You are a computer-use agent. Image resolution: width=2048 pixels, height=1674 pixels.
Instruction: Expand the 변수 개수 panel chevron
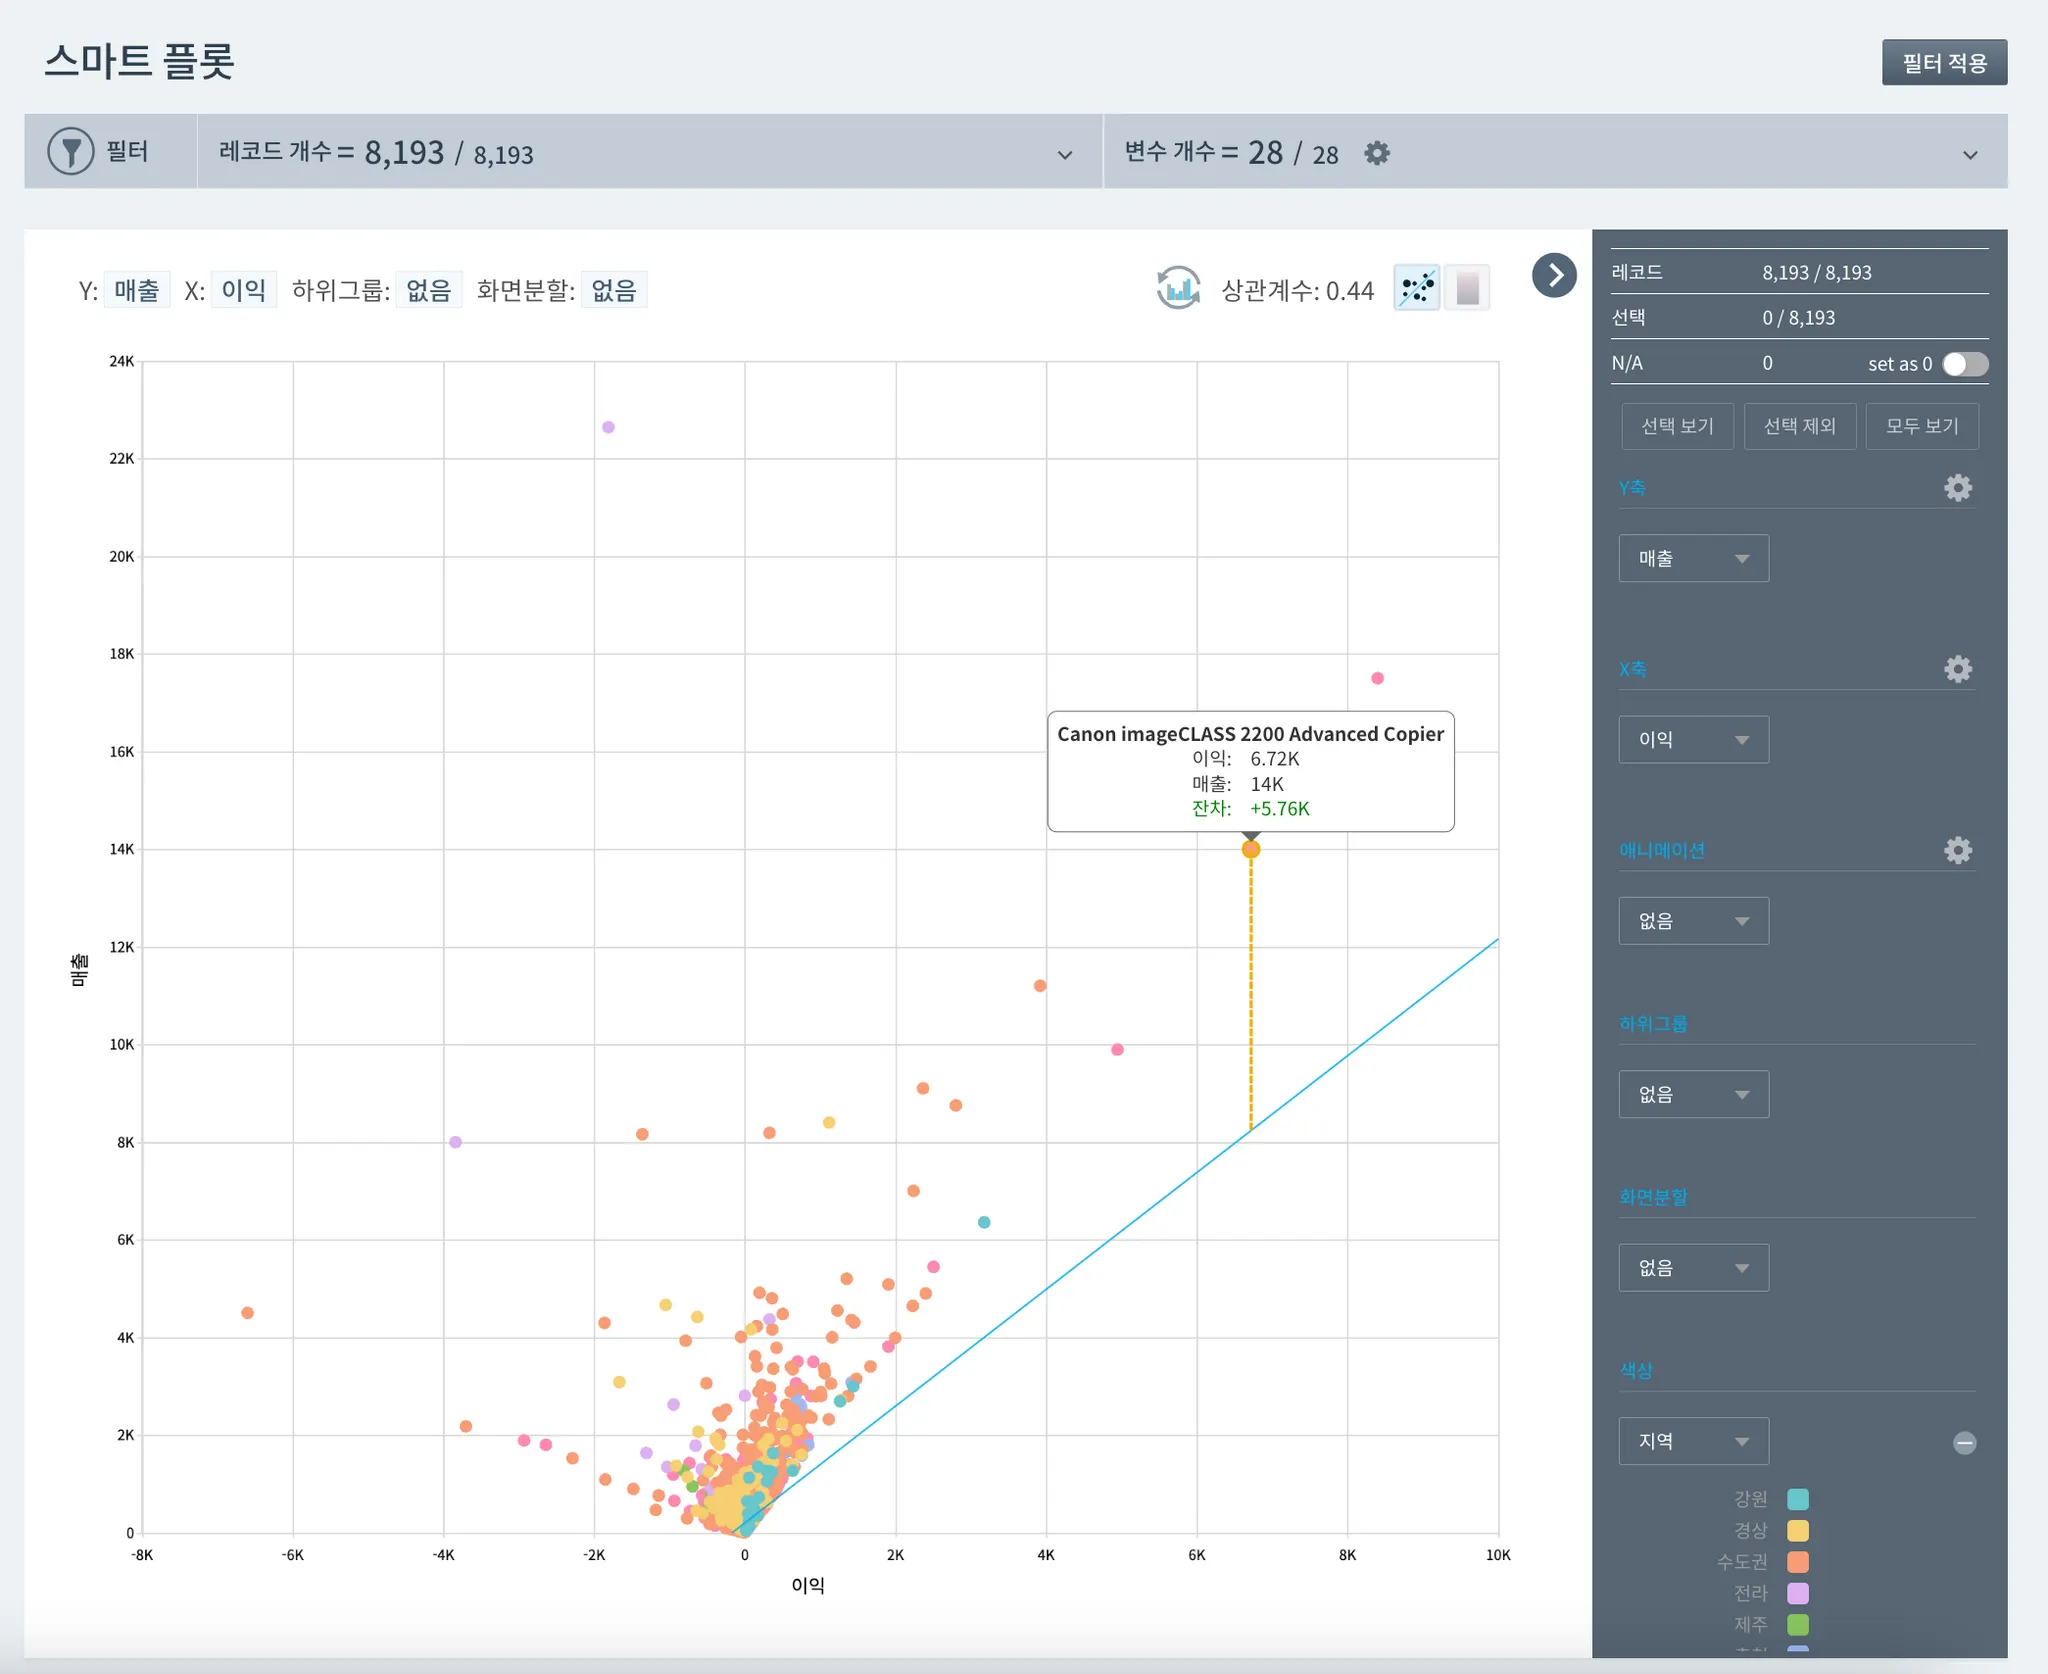pos(1970,155)
